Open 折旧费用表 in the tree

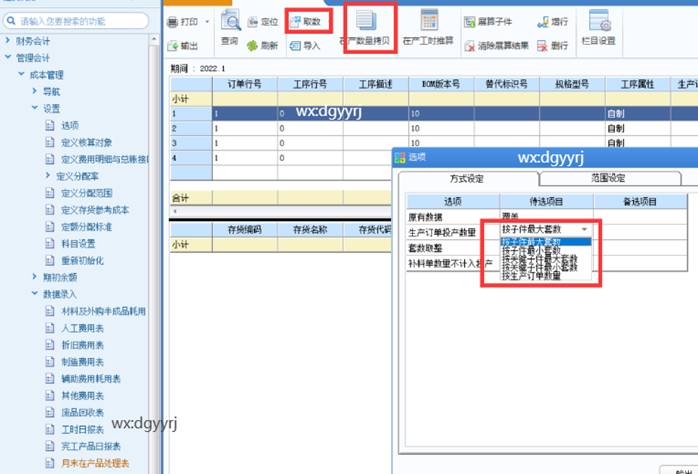pyautogui.click(x=82, y=345)
